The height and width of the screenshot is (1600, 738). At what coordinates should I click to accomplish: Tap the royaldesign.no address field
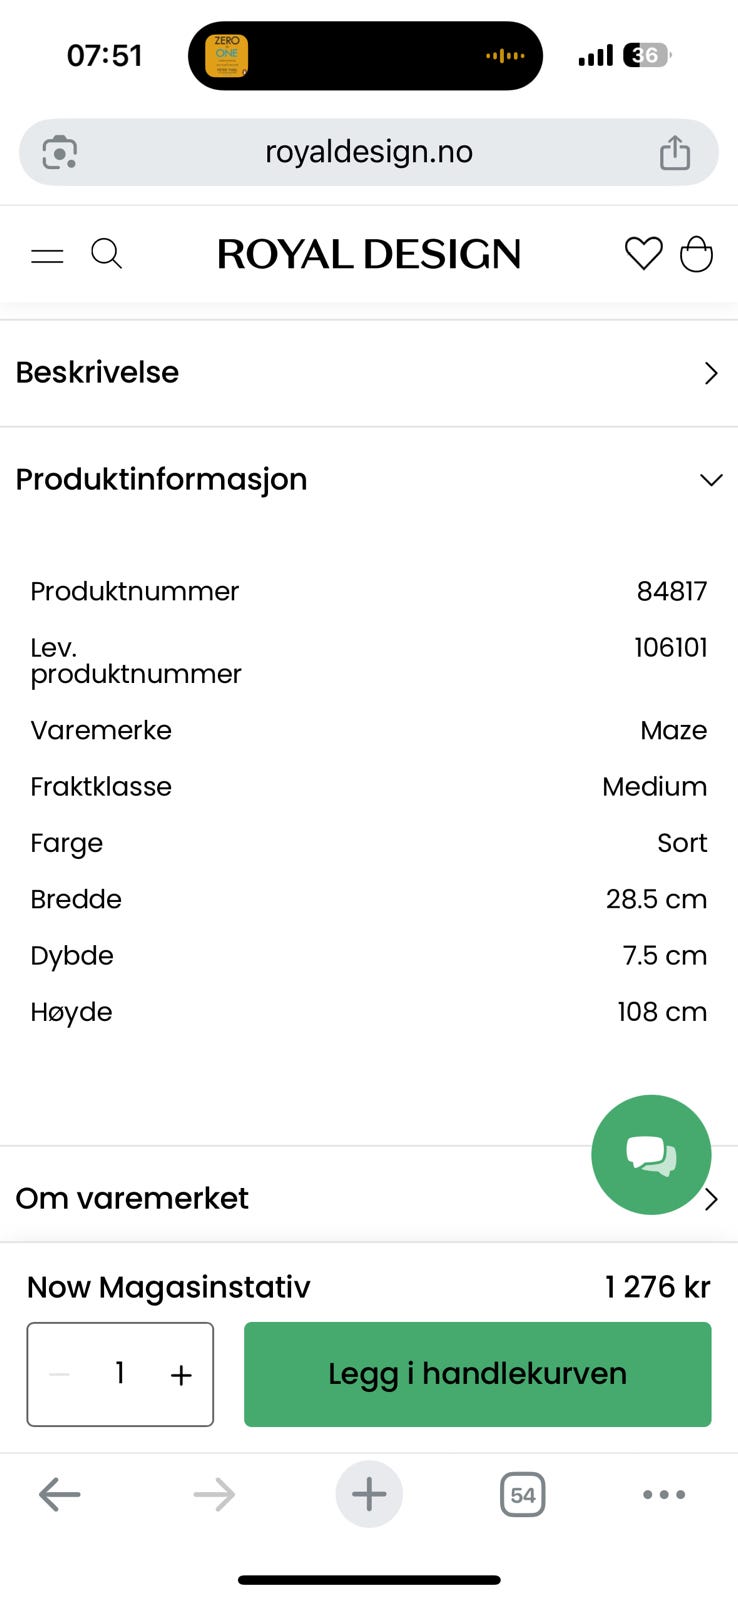[x=369, y=152]
